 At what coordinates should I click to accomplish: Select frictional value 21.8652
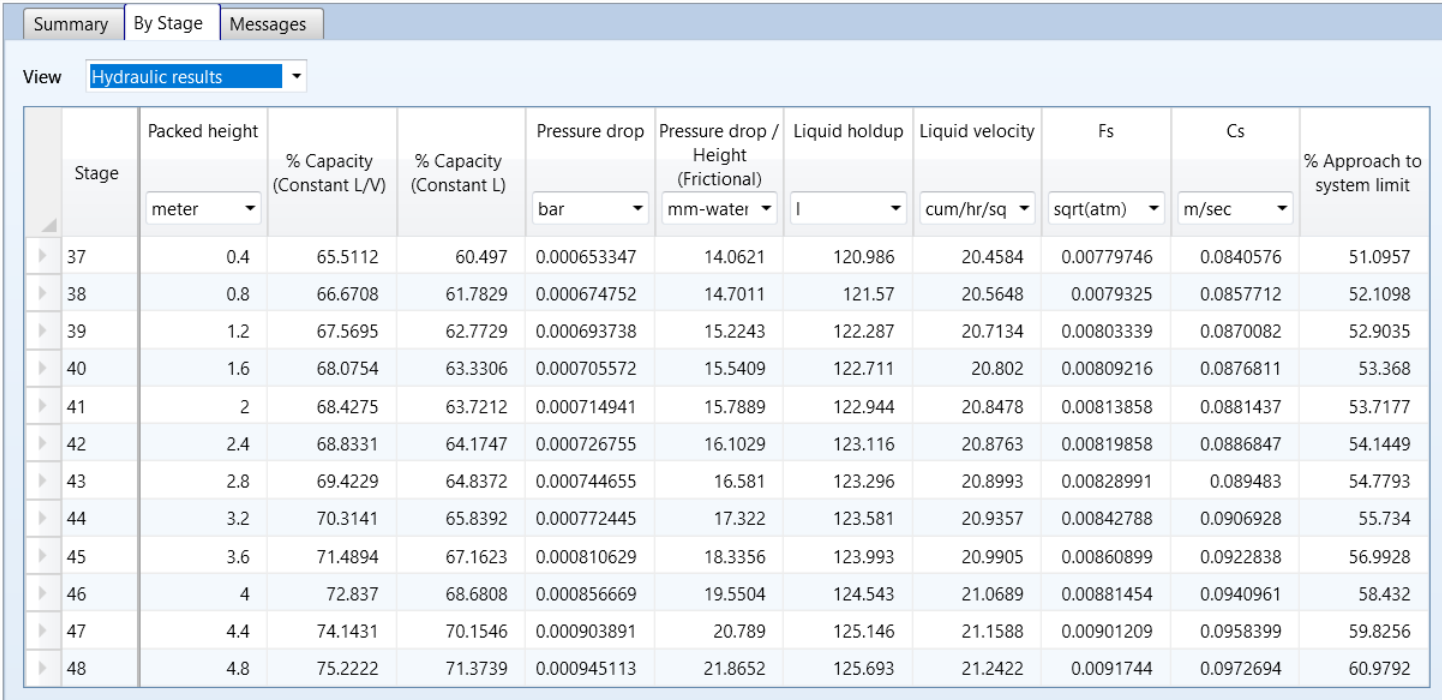click(x=719, y=668)
